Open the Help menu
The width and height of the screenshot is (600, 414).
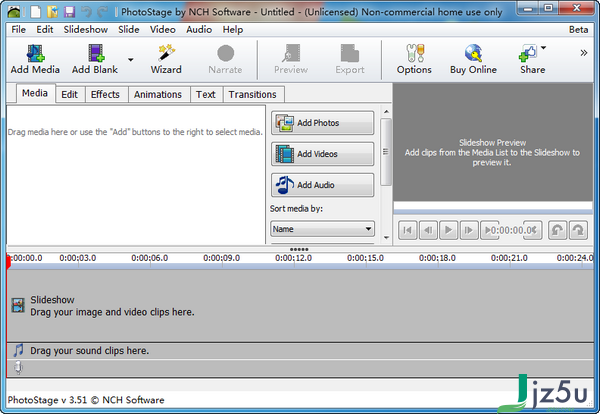coord(233,29)
